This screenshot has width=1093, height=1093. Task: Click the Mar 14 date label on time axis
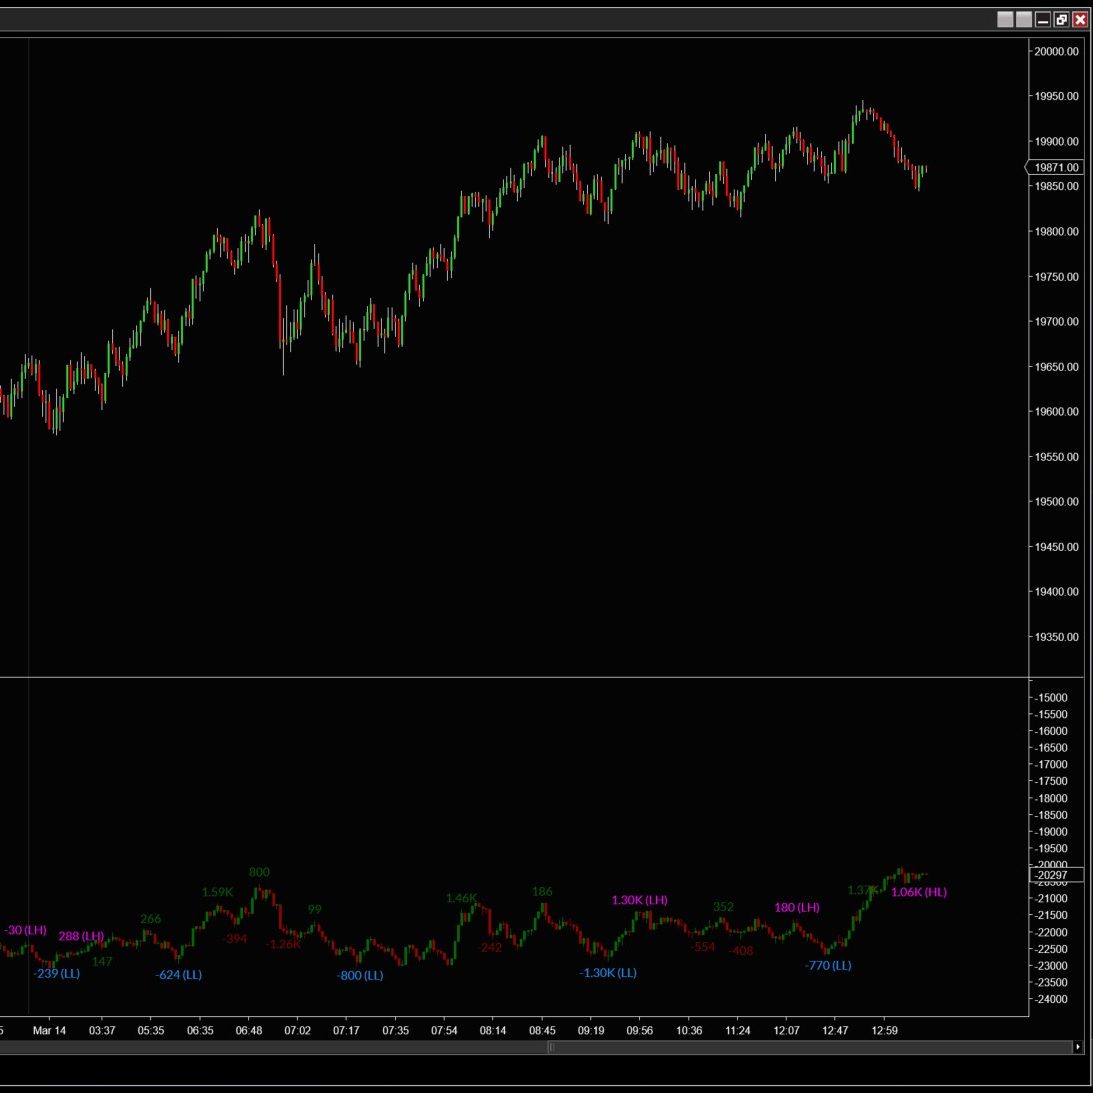coord(49,1030)
